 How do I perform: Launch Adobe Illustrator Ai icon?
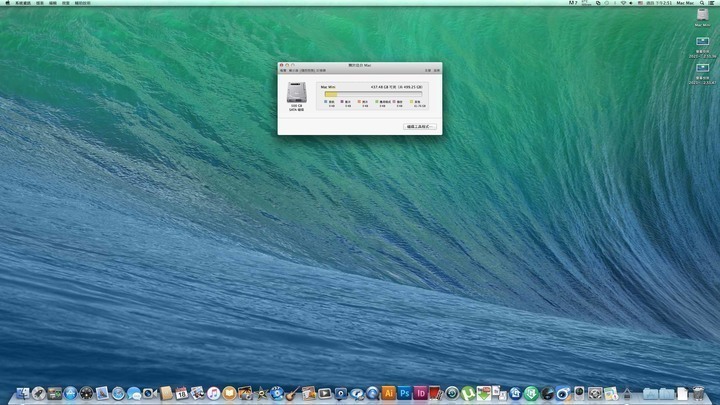pos(388,393)
